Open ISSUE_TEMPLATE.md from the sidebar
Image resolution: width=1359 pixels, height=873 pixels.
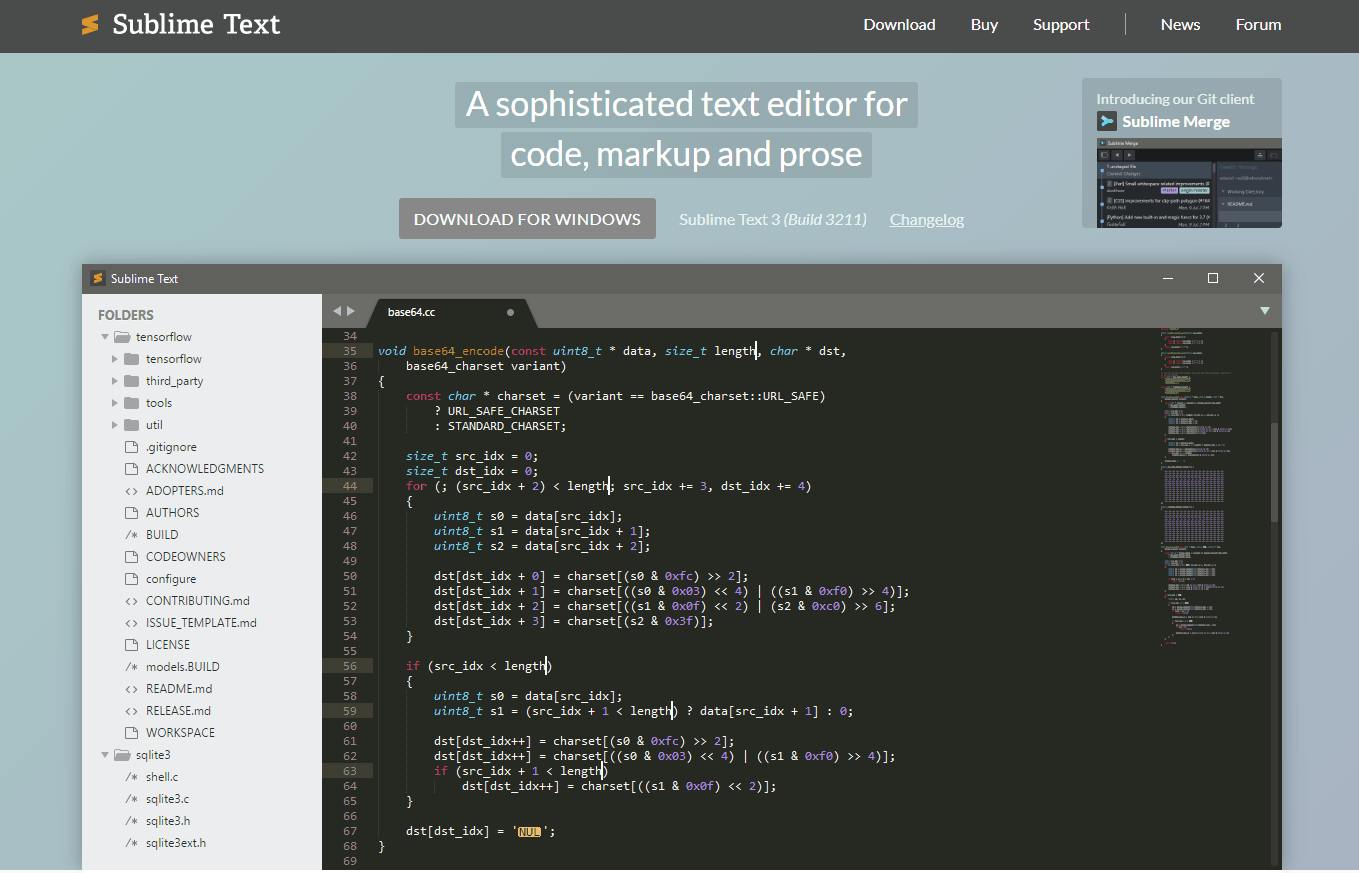[x=201, y=623]
